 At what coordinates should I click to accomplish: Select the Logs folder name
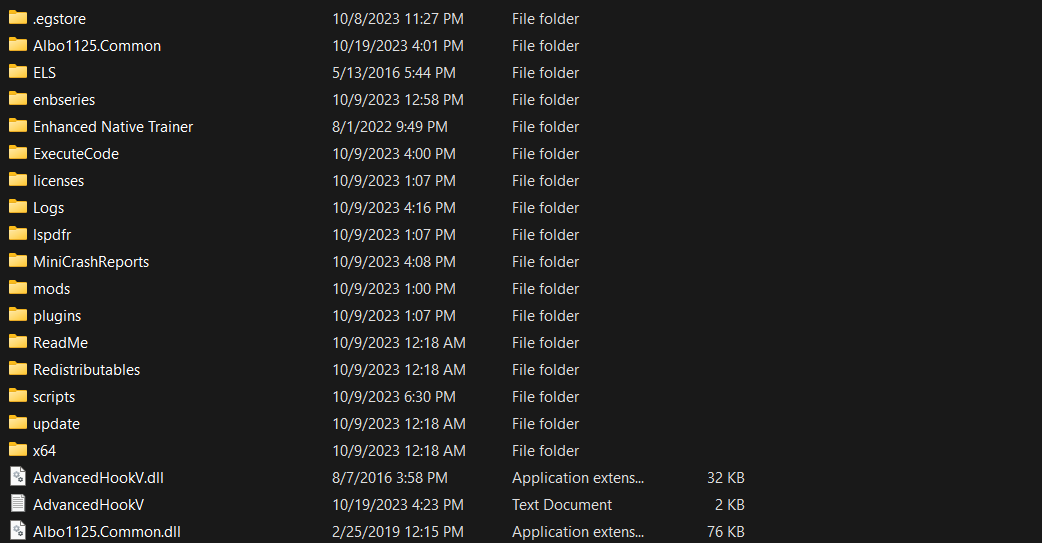tap(48, 208)
